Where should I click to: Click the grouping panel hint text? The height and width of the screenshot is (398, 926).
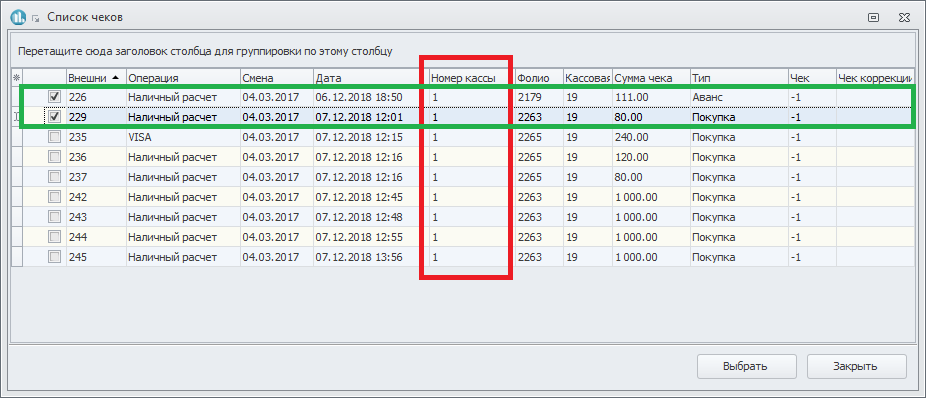[205, 51]
